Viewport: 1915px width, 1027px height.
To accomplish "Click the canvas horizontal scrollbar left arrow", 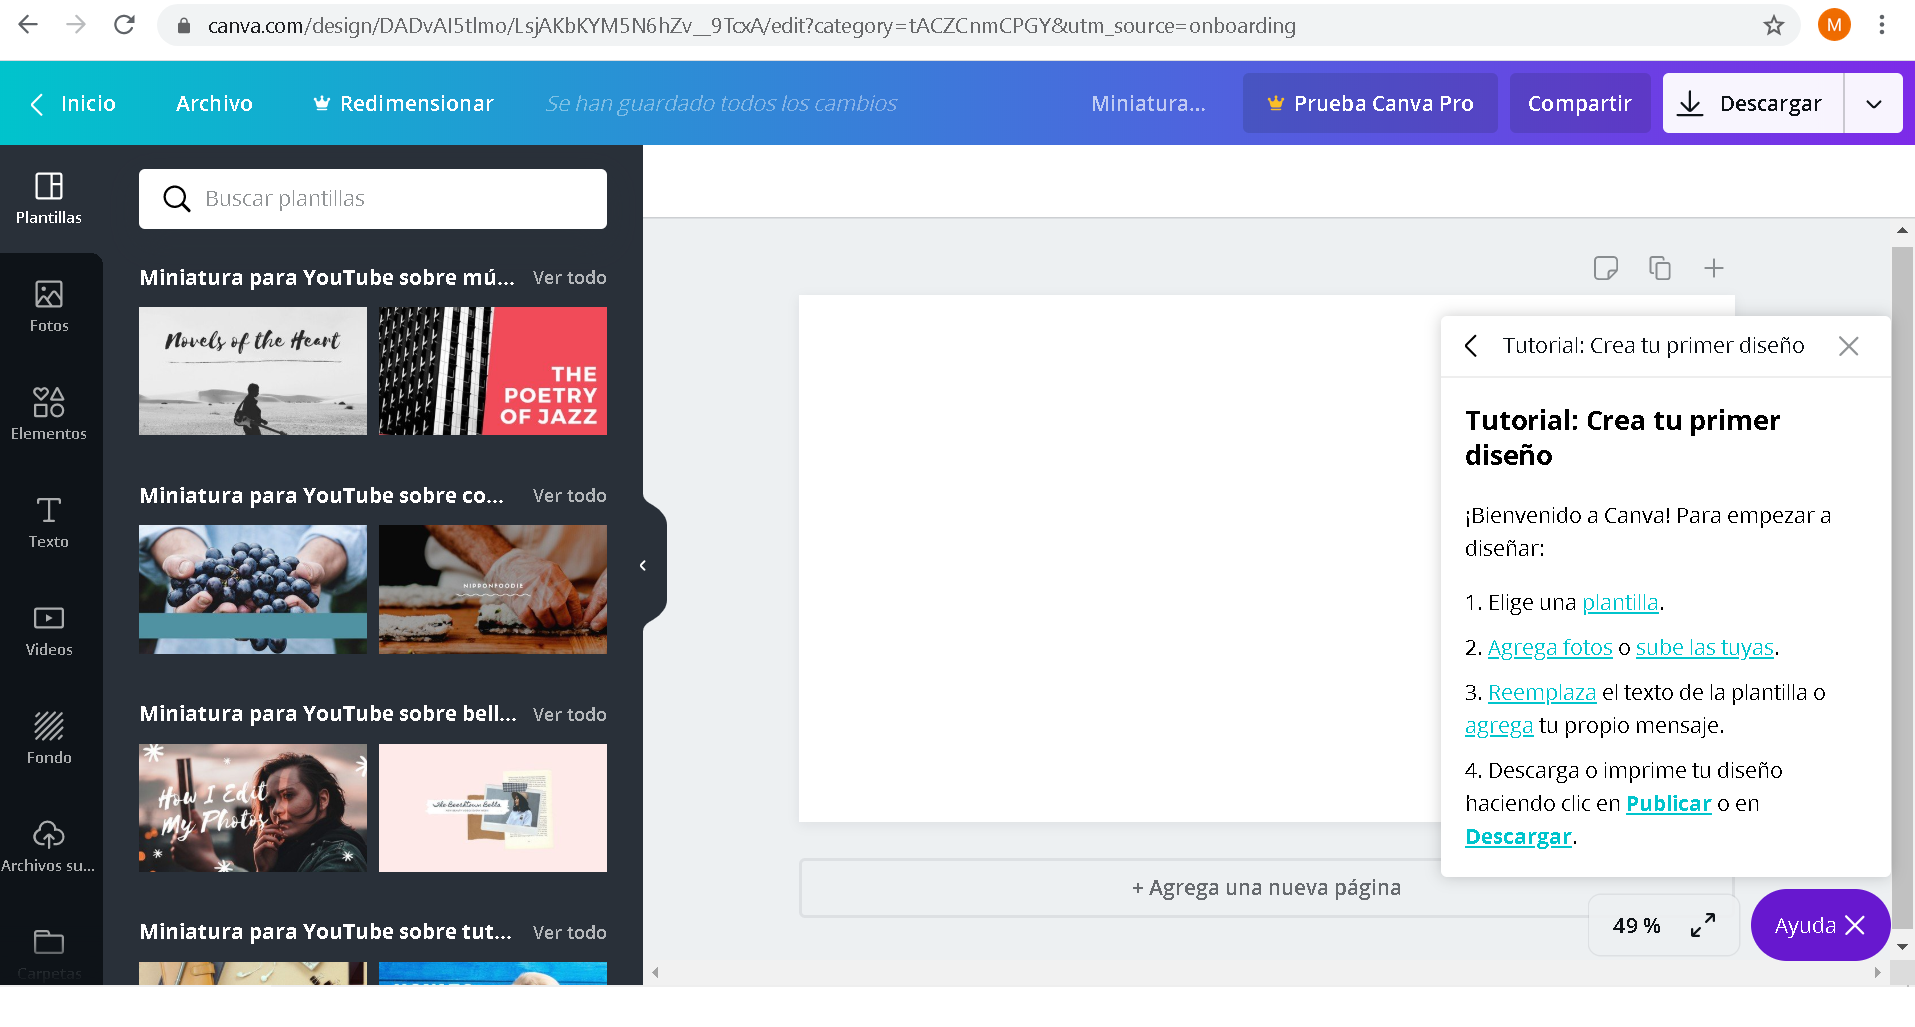I will (656, 972).
